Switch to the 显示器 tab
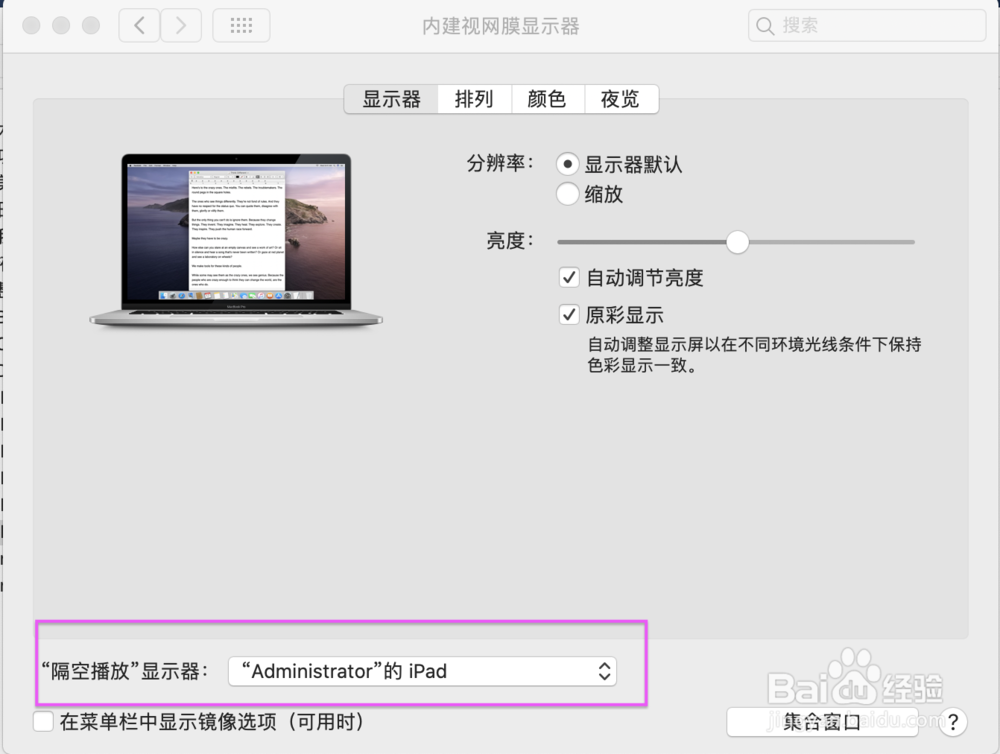This screenshot has height=754, width=1000. 391,100
